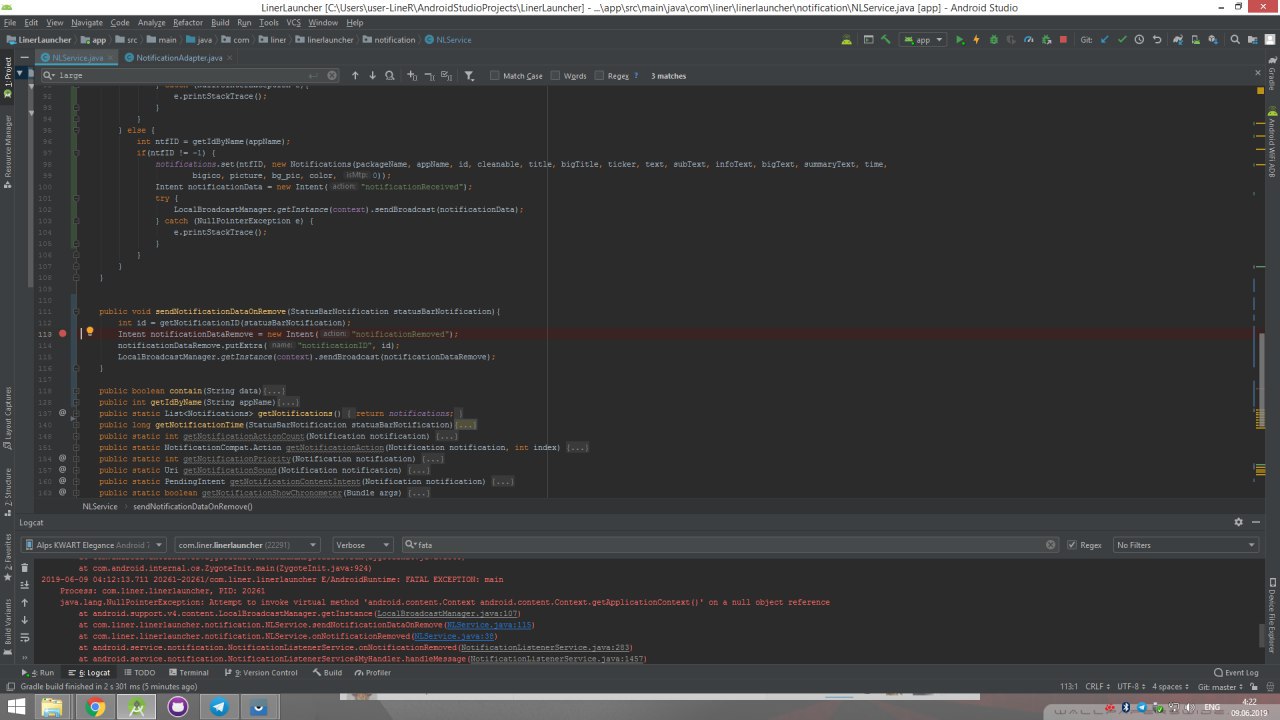The image size is (1280, 720).
Task: Open Logcat settings gear icon
Action: (x=1238, y=522)
